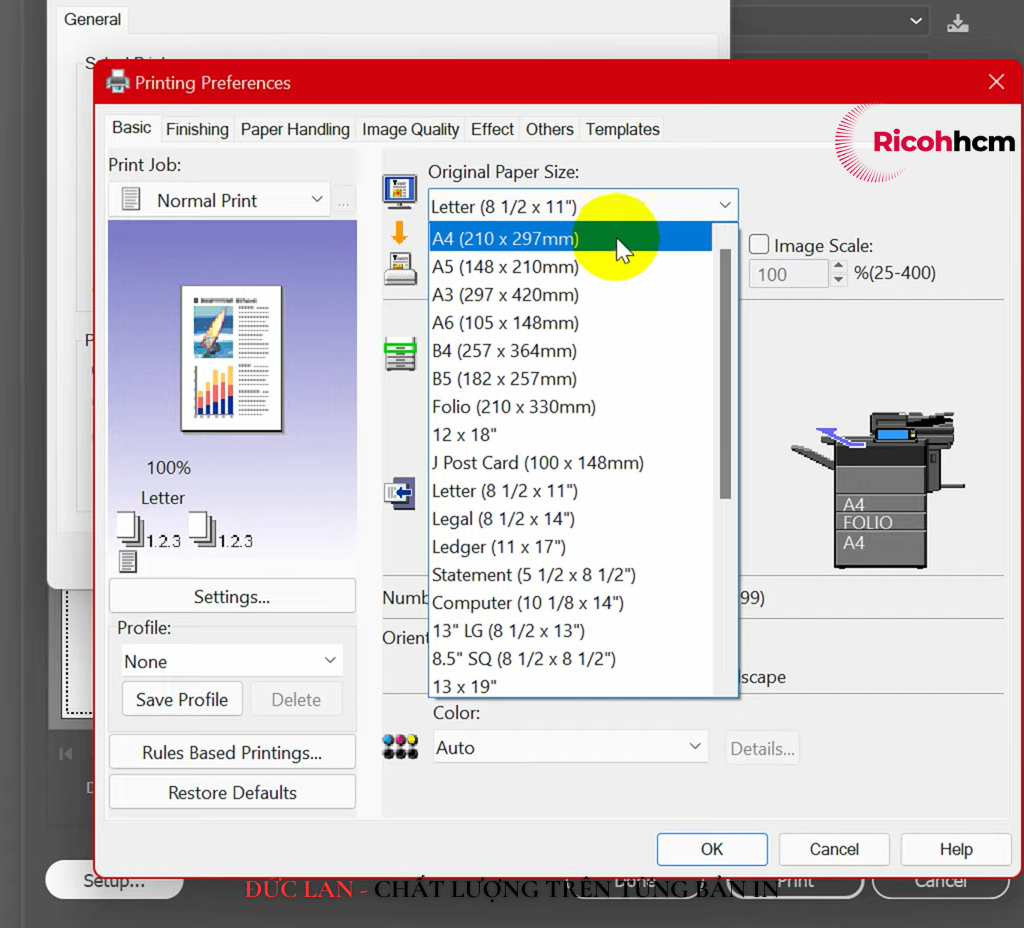Collapse the Original Paper Size combo box
This screenshot has height=928, width=1024.
(725, 206)
